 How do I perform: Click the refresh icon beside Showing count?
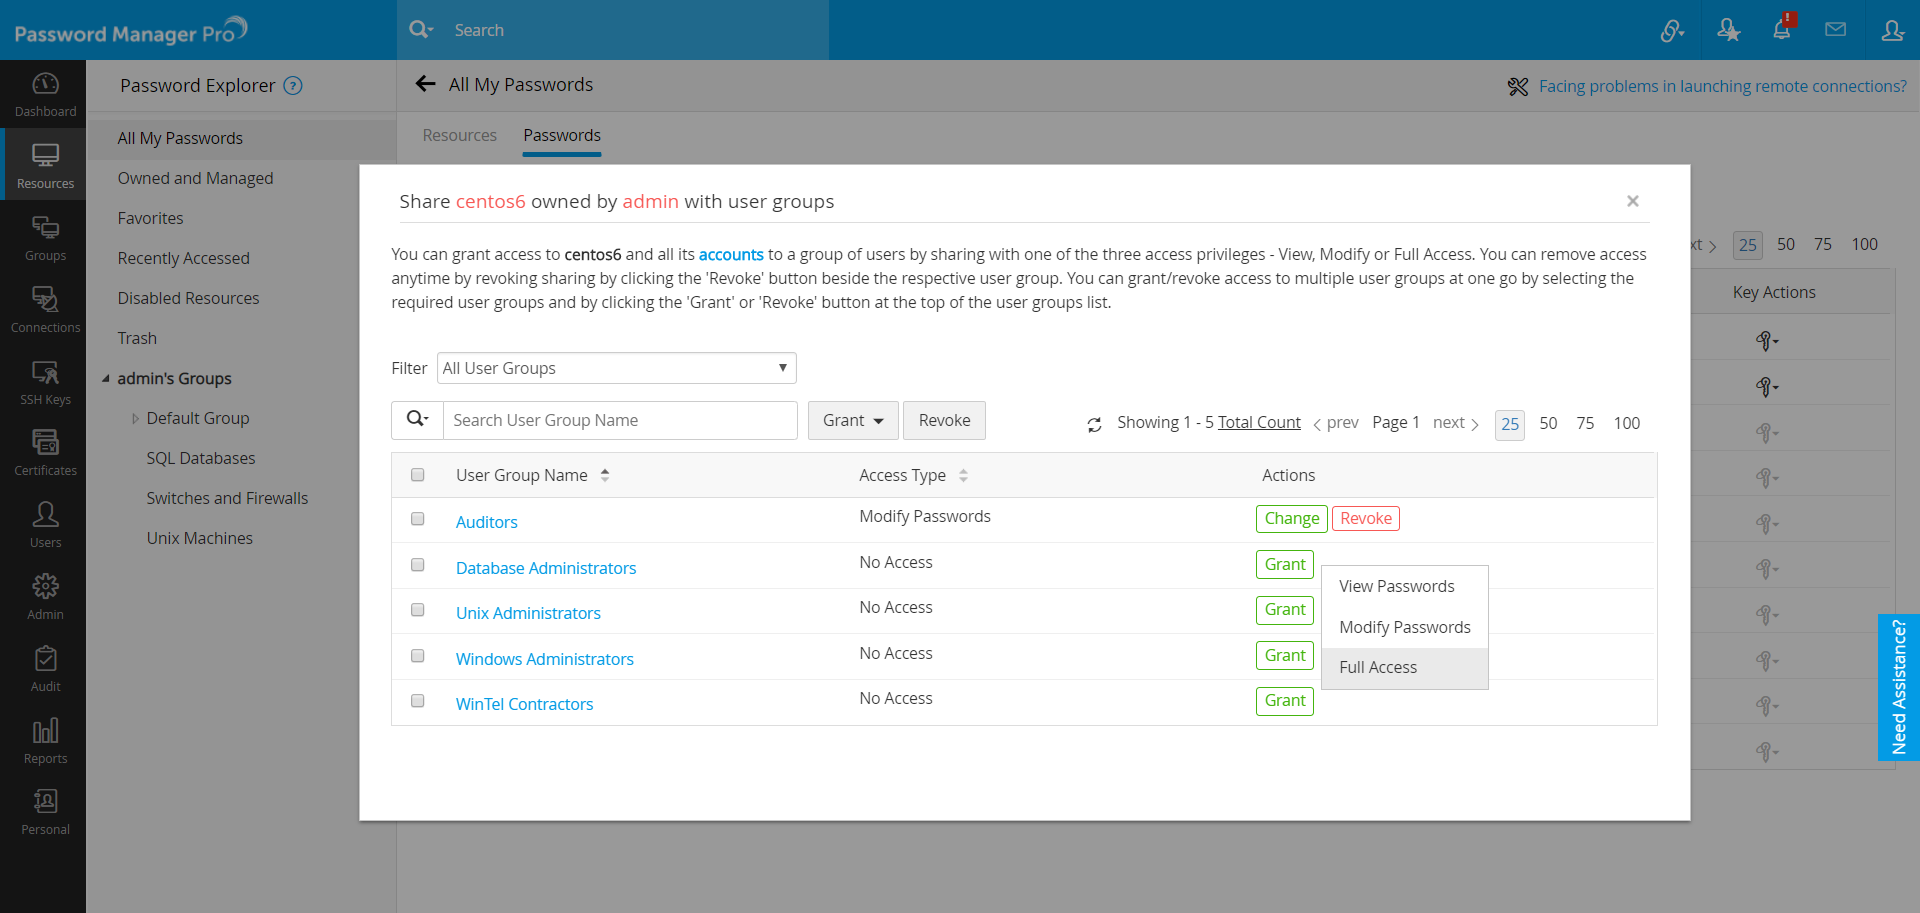(1094, 424)
